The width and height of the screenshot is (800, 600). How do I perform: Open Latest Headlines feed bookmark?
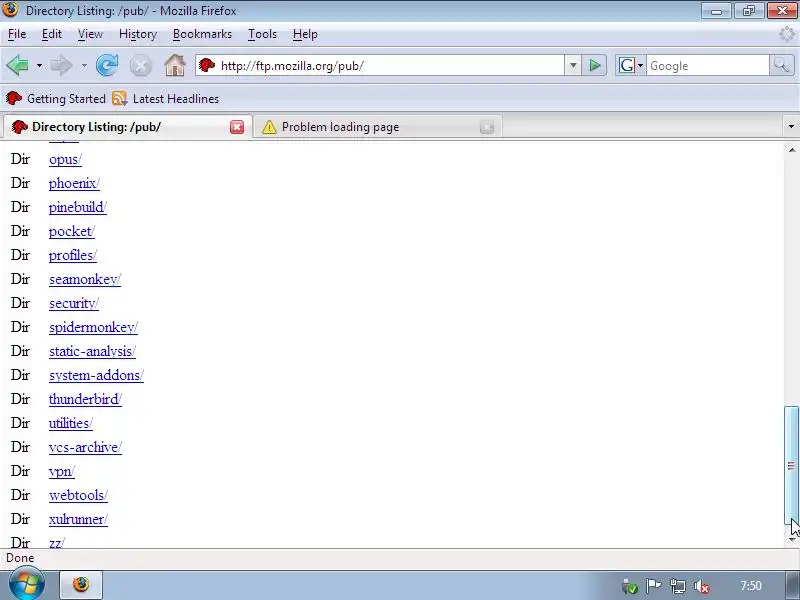(x=165, y=98)
